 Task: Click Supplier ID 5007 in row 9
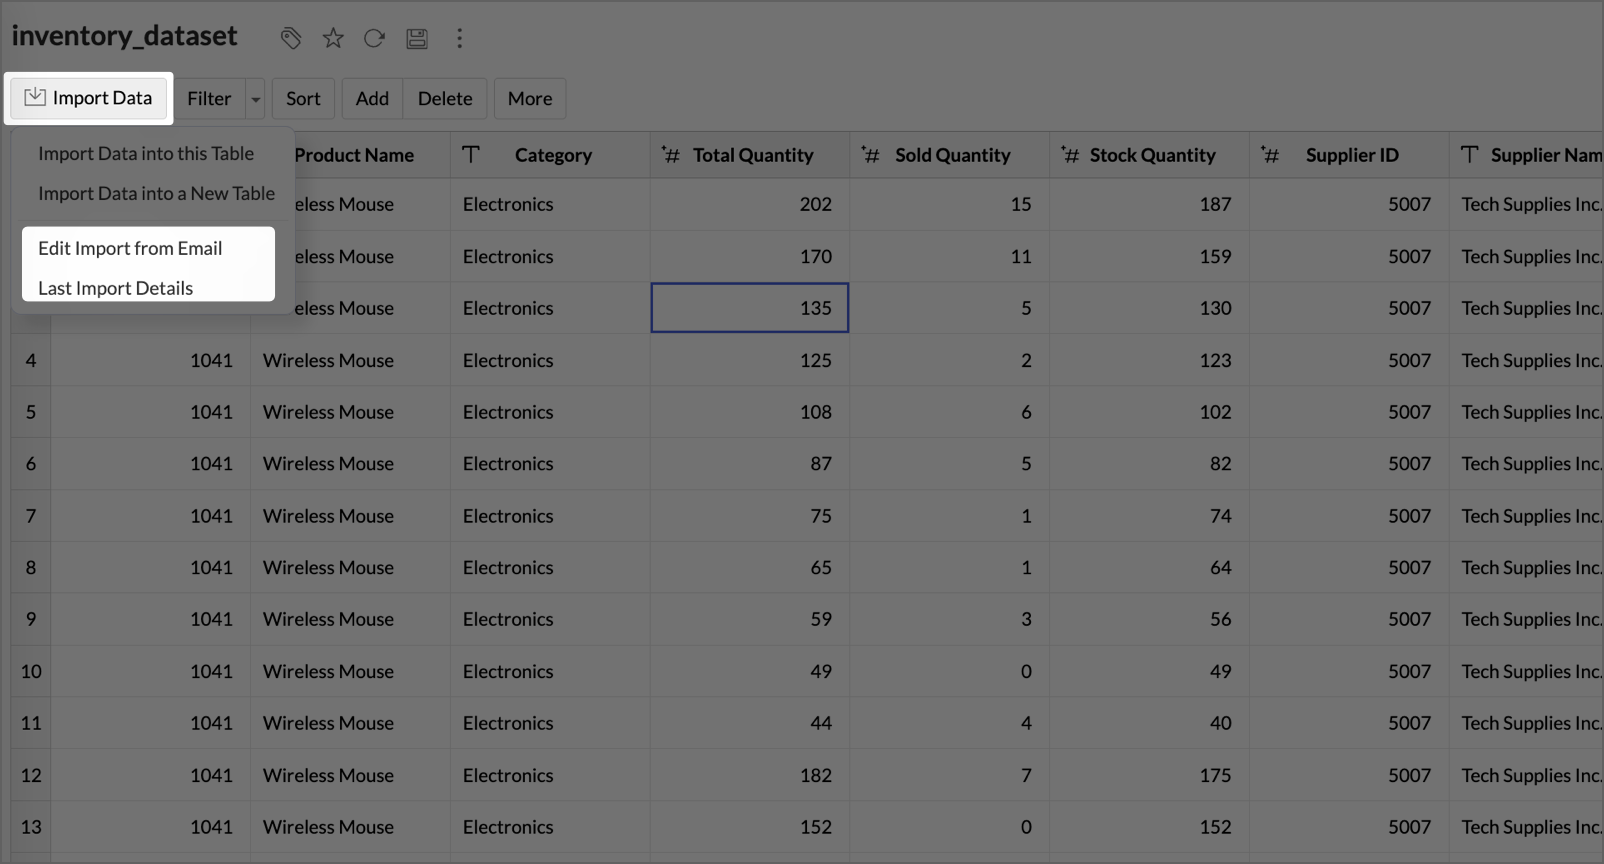pos(1349,619)
